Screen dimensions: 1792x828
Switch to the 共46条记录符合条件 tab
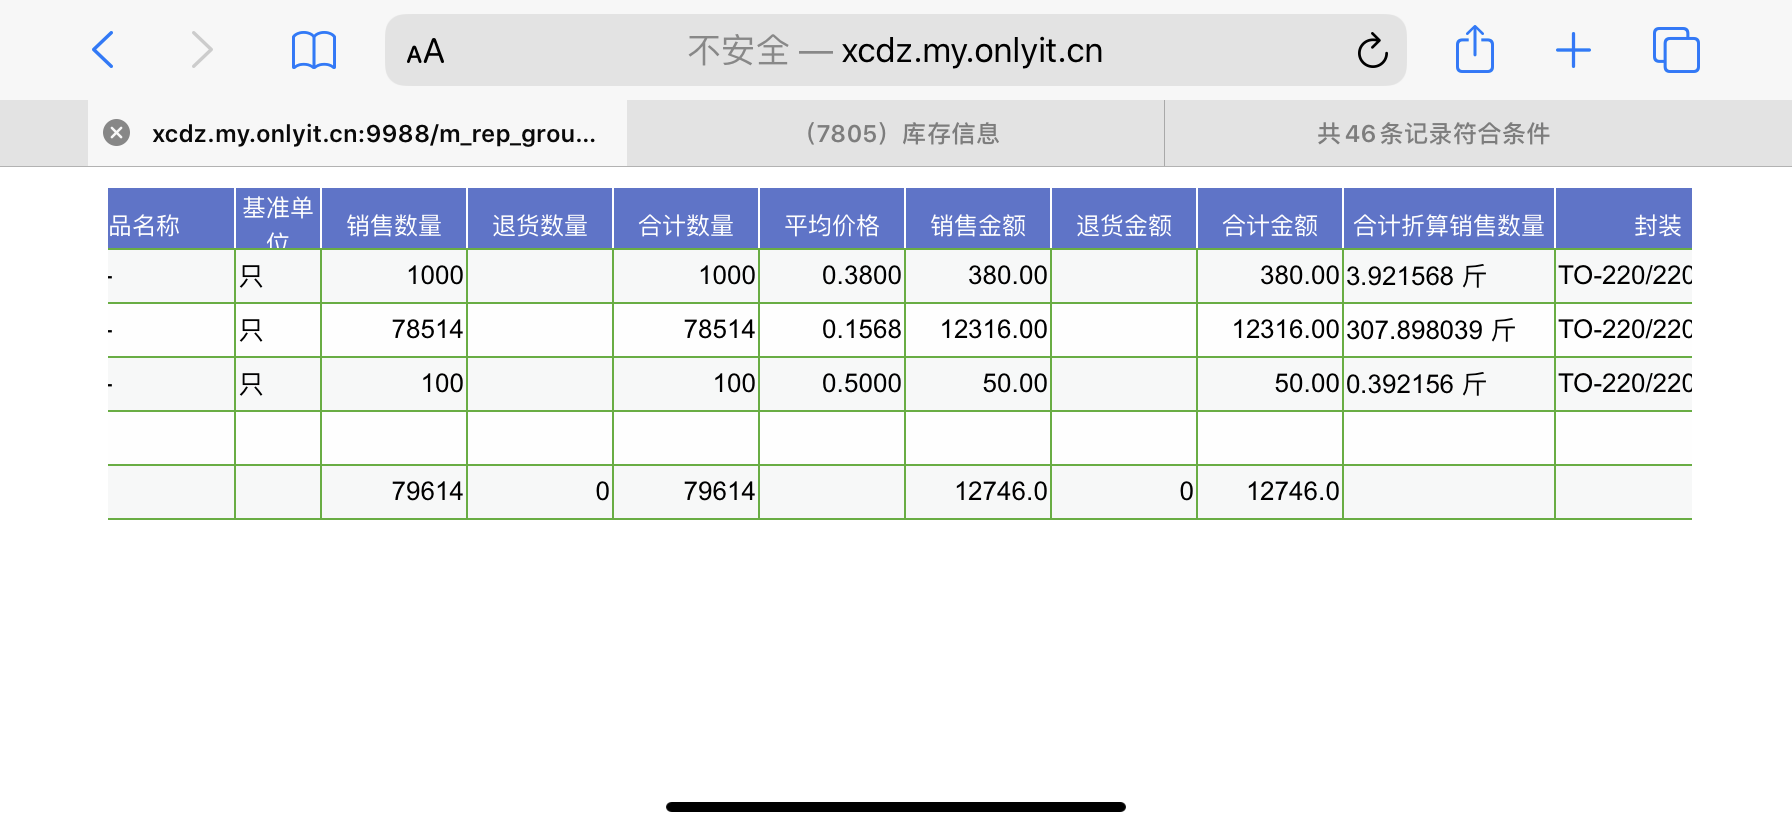[1432, 134]
